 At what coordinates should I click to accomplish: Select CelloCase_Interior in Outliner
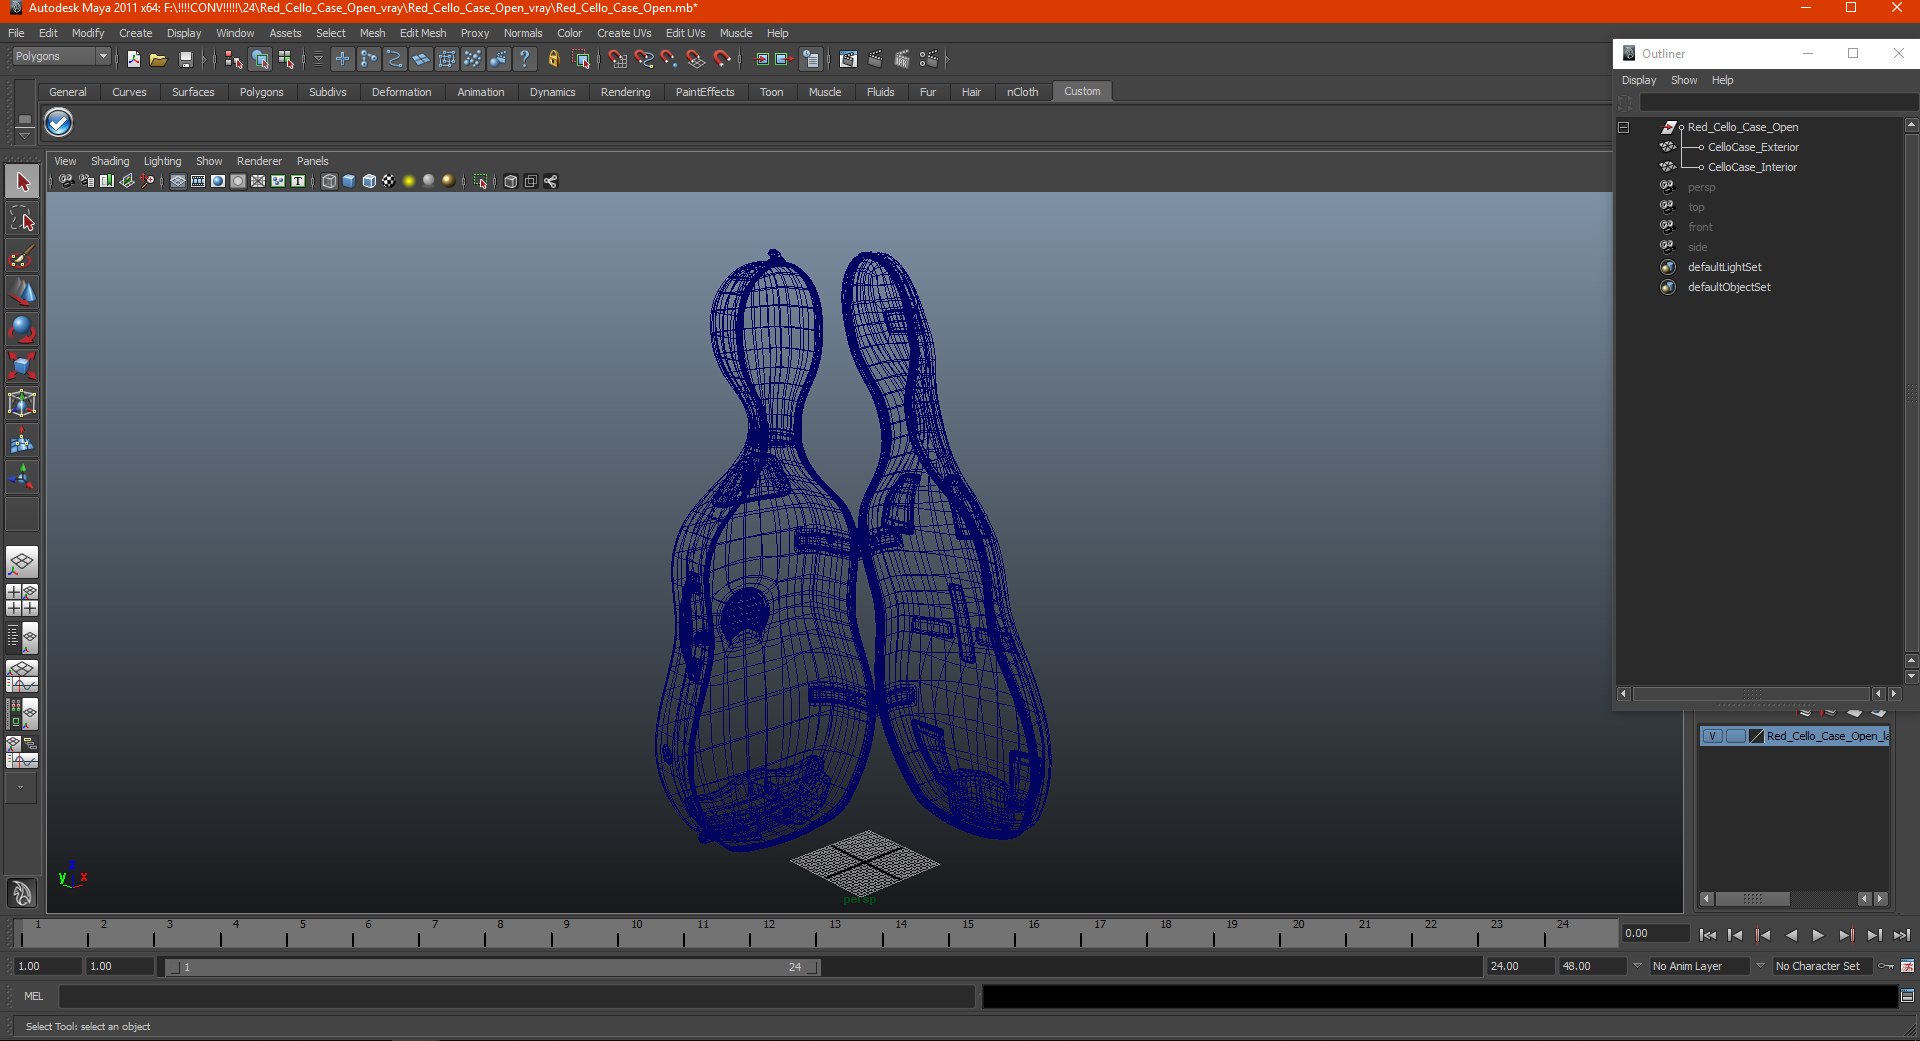pos(1752,167)
